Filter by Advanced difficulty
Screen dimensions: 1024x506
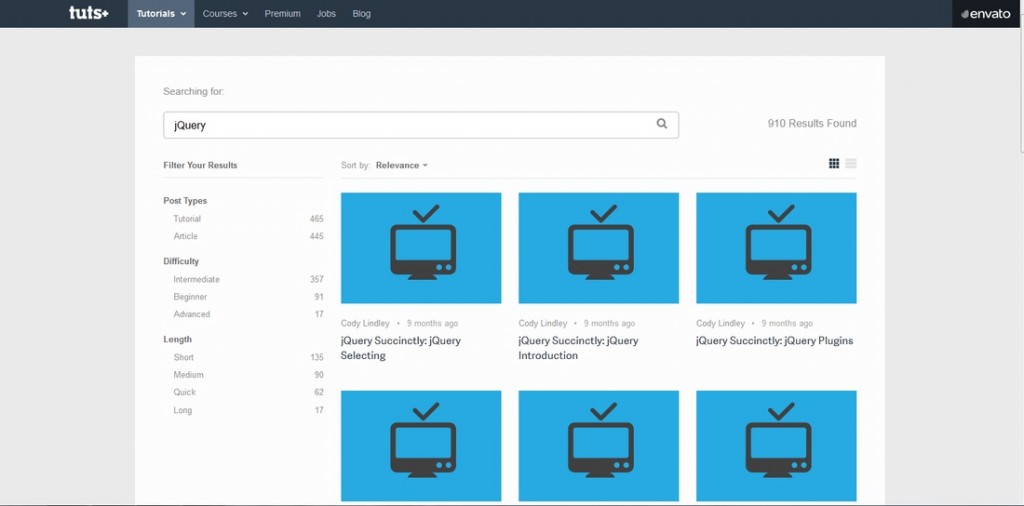[191, 314]
